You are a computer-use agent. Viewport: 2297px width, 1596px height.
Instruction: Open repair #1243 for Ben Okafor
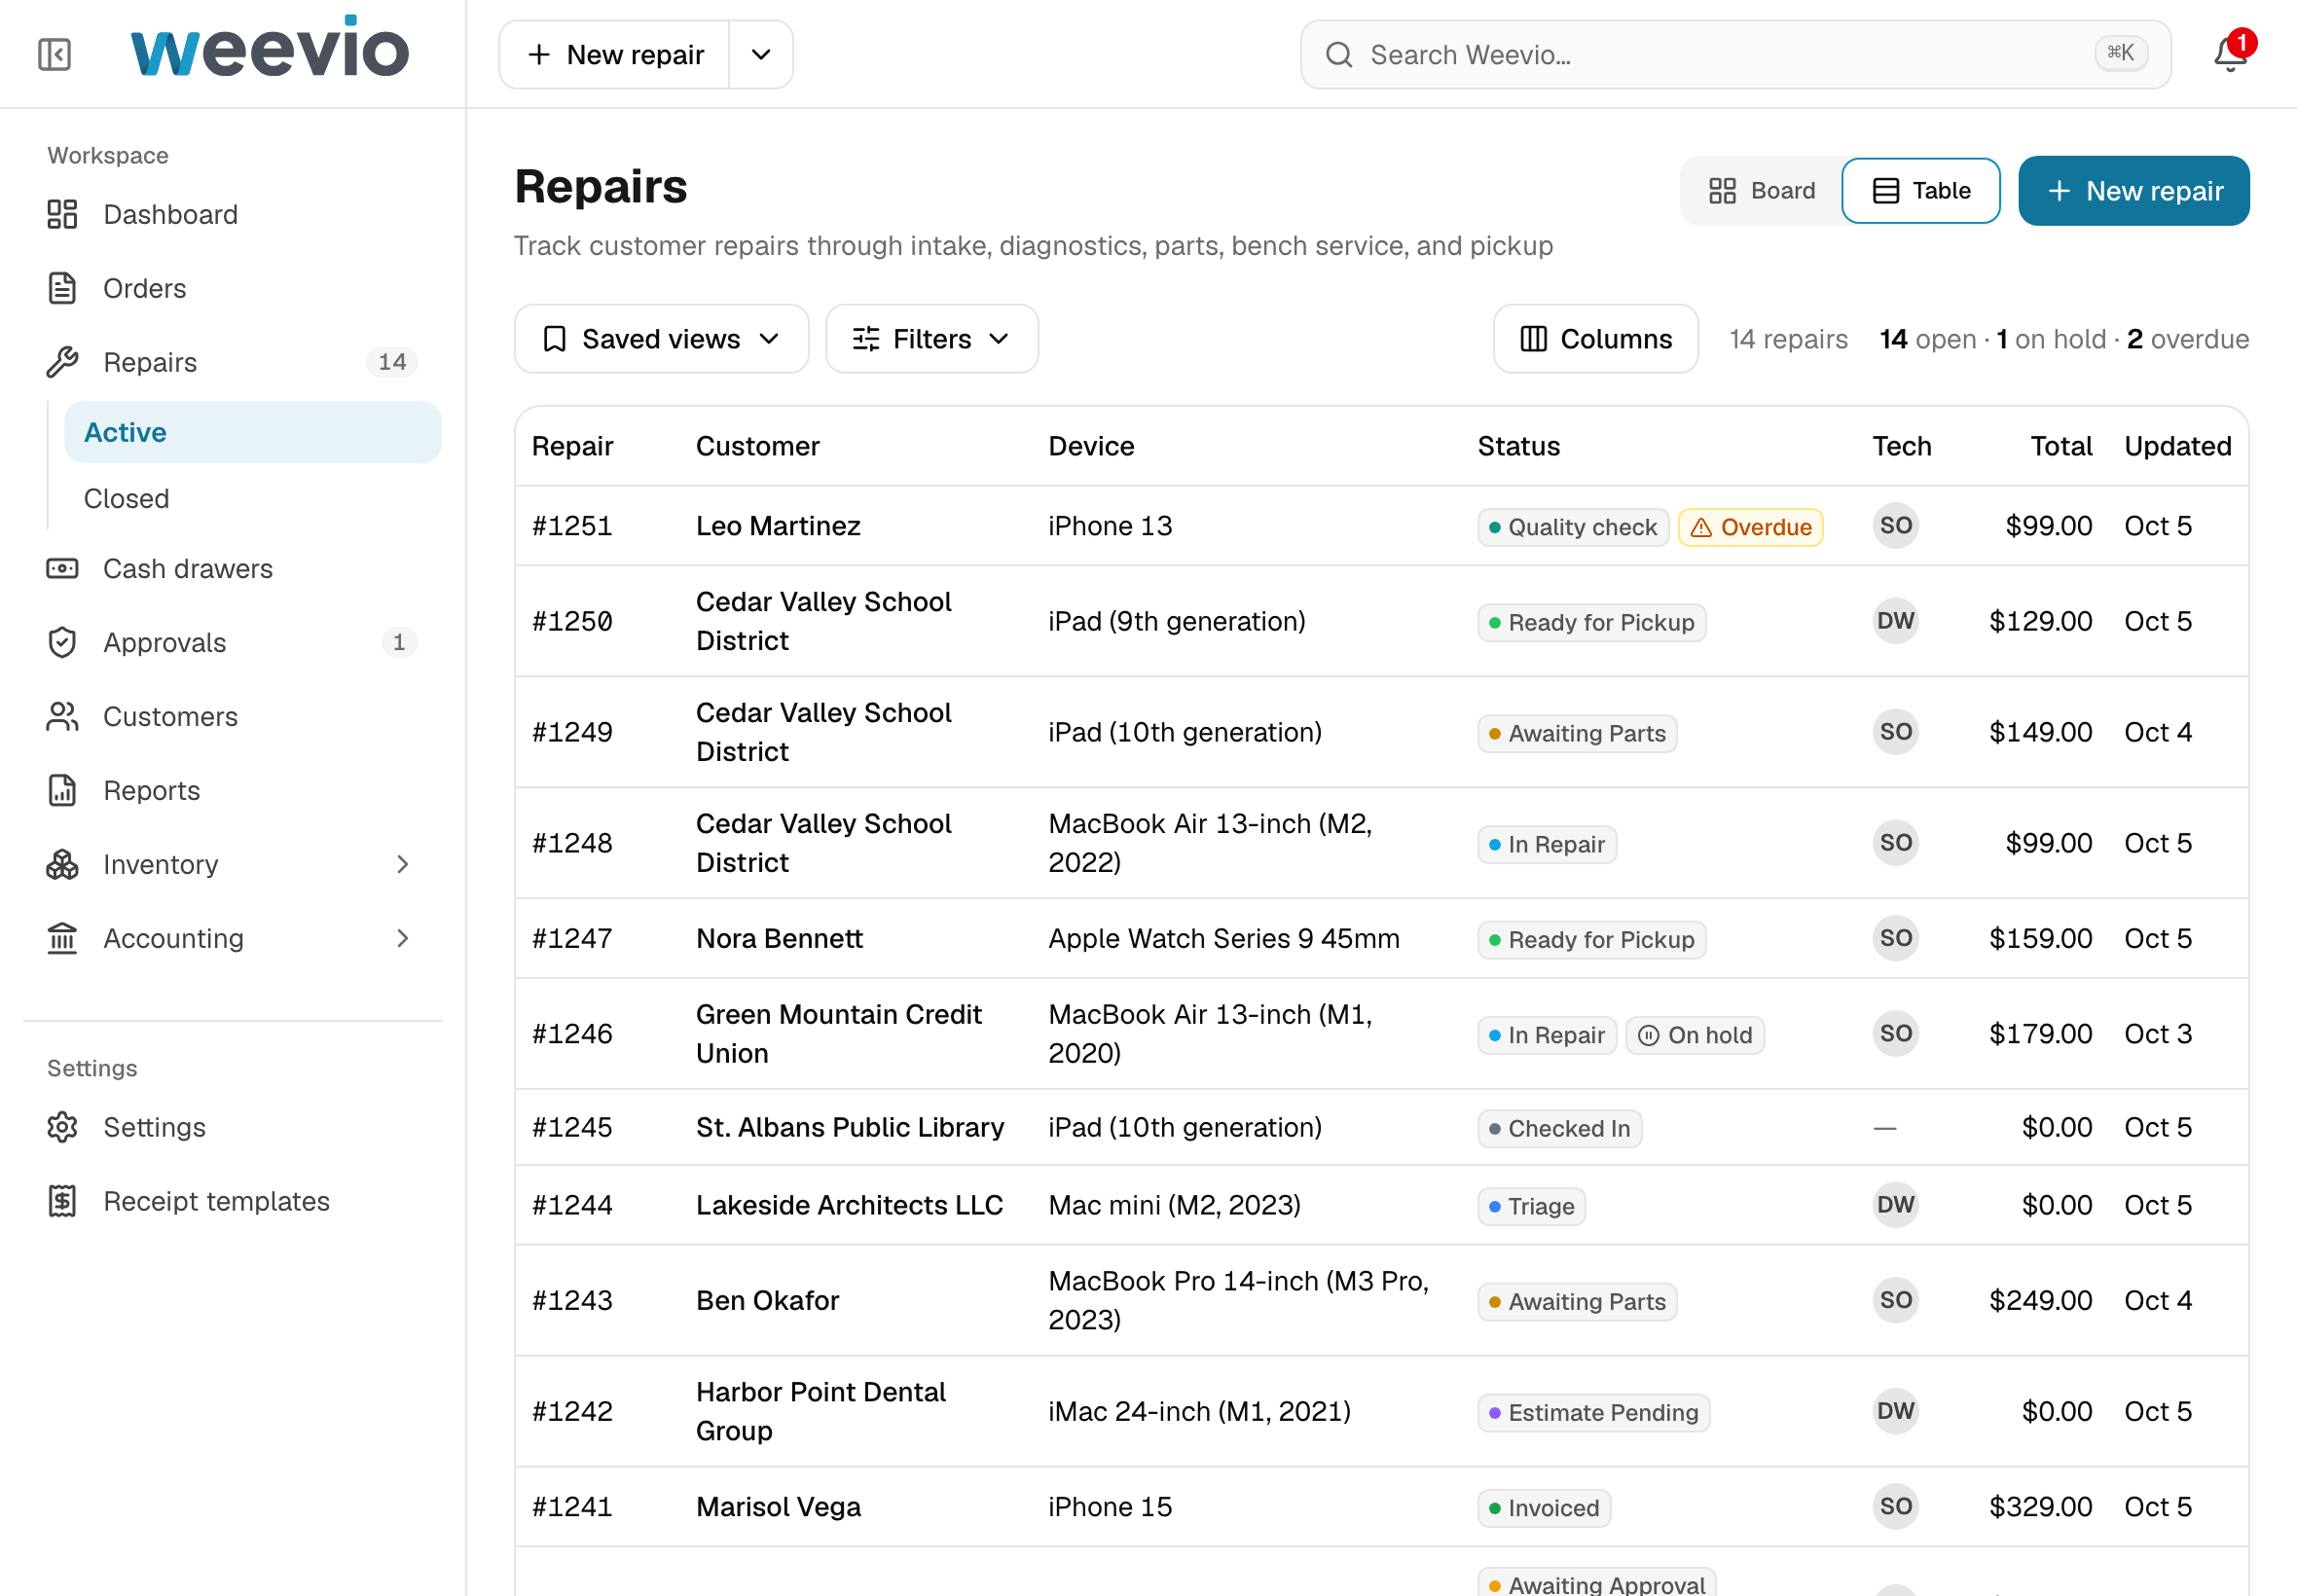(1382, 1300)
